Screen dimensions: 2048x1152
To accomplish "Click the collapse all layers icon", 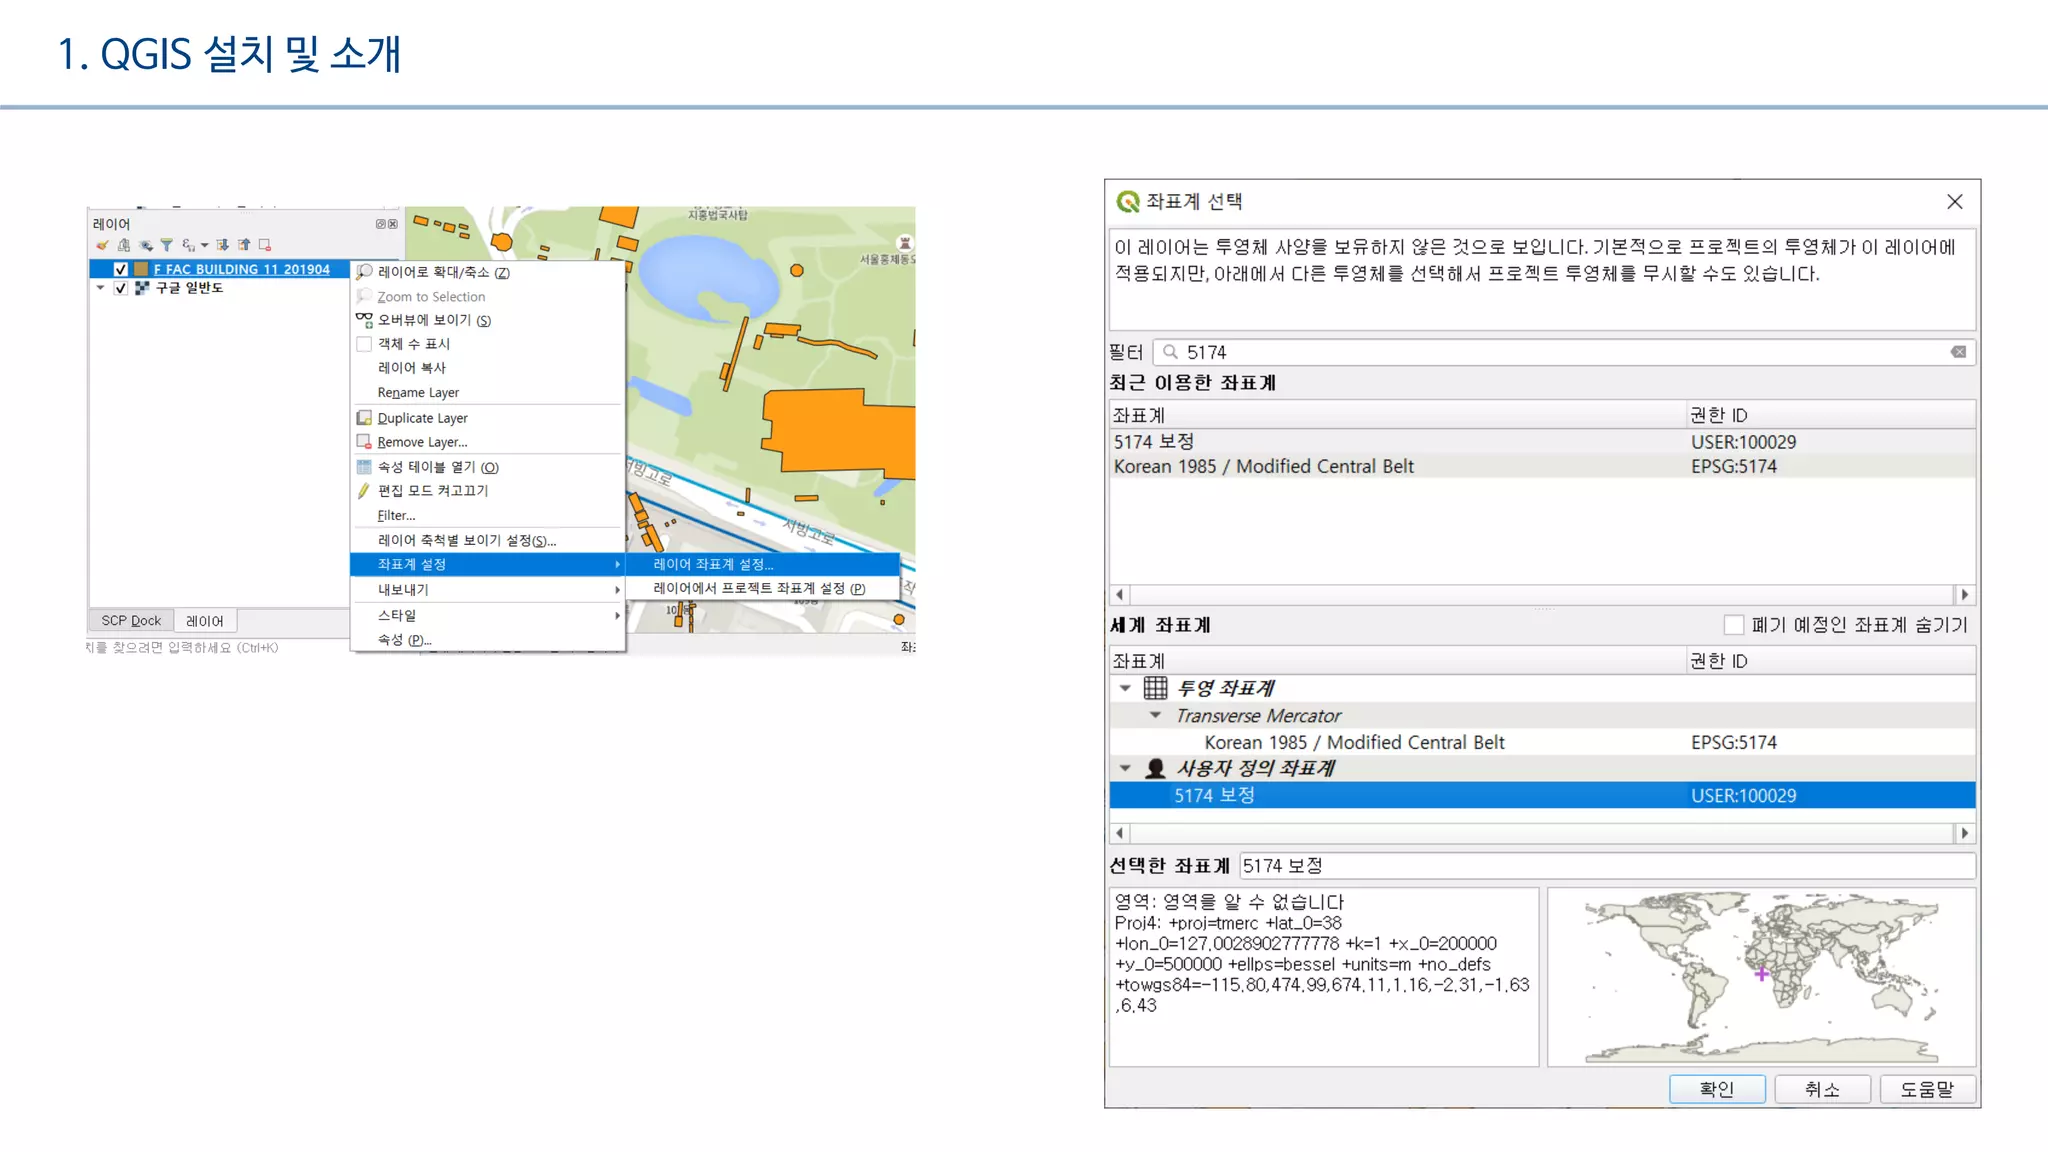I will coord(244,245).
